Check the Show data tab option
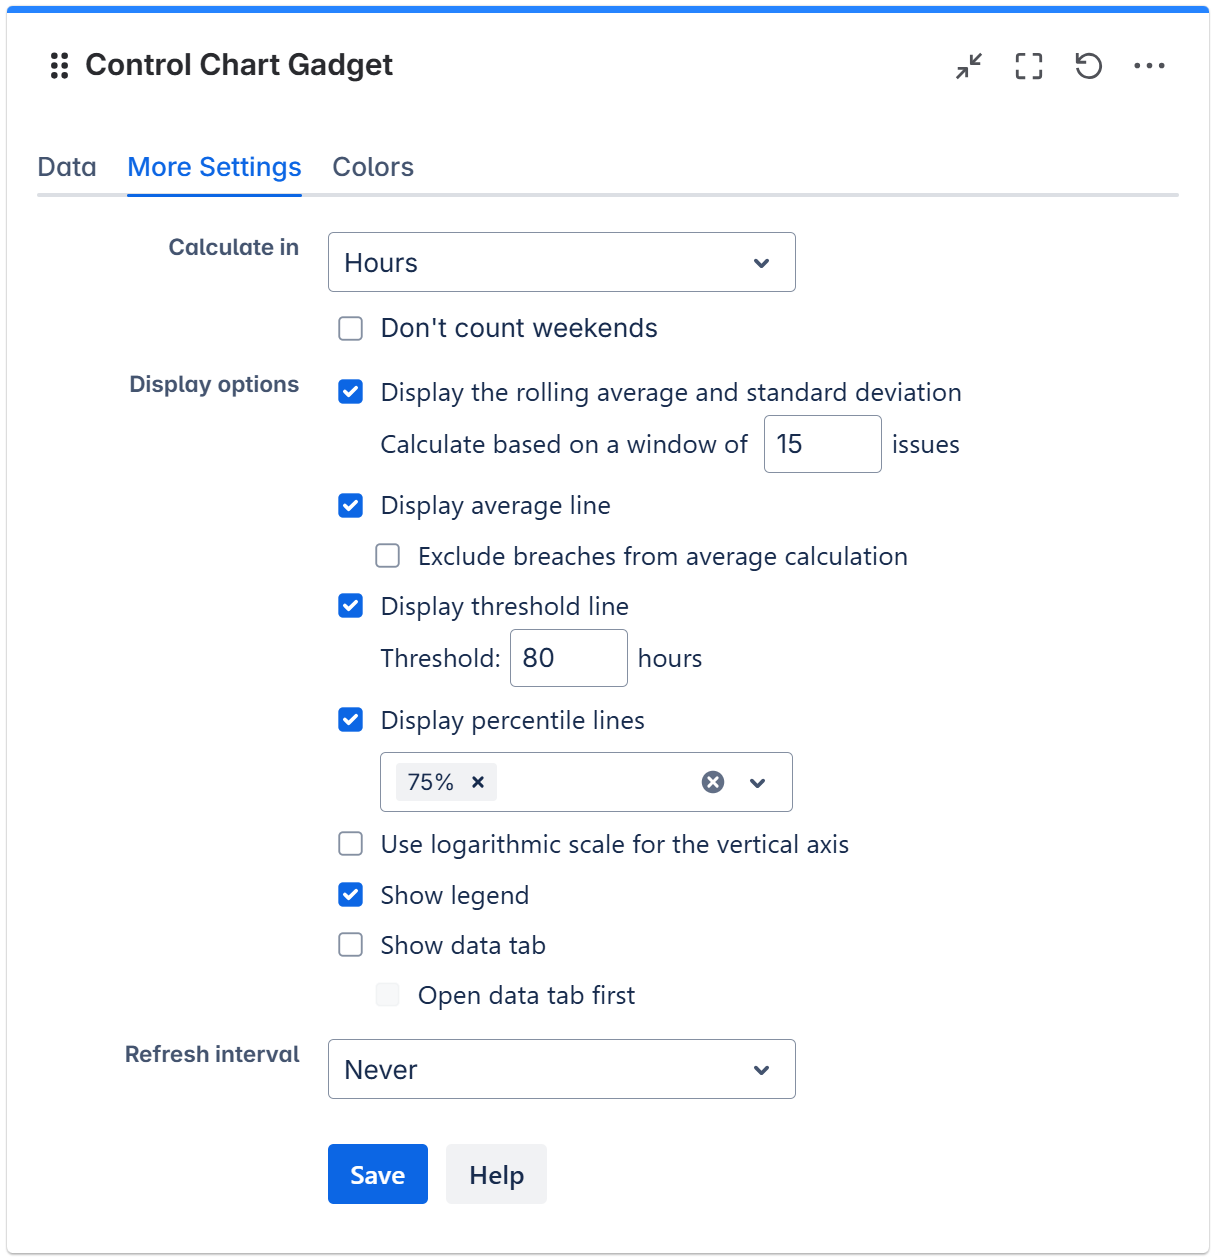Image resolution: width=1216 pixels, height=1258 pixels. click(x=351, y=945)
